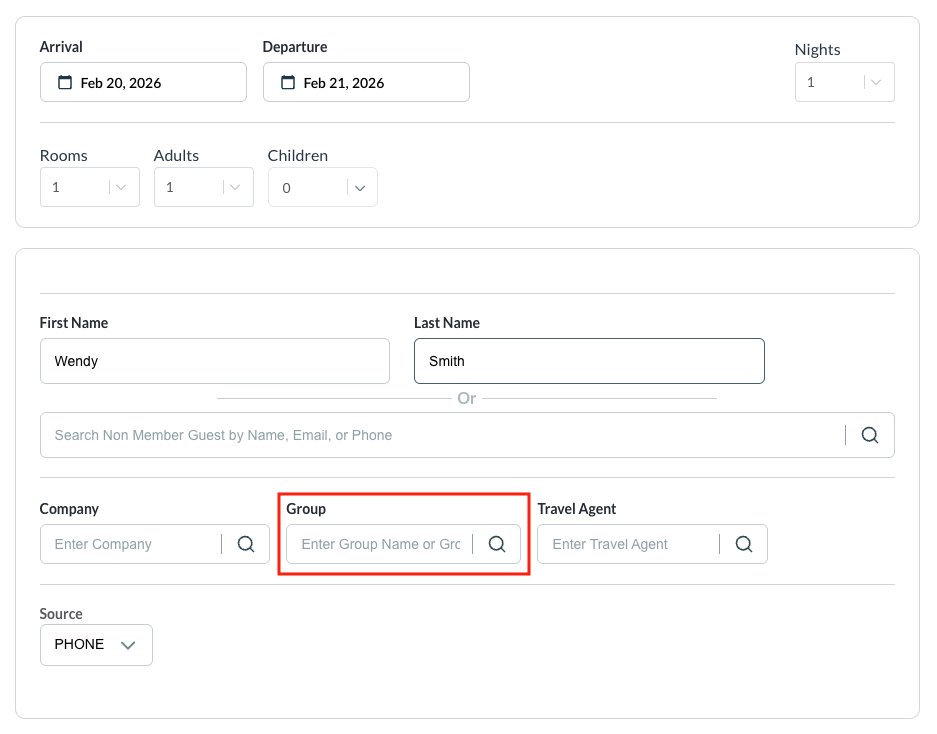
Task: Click the calendar icon in the Departure field
Action: [x=288, y=83]
